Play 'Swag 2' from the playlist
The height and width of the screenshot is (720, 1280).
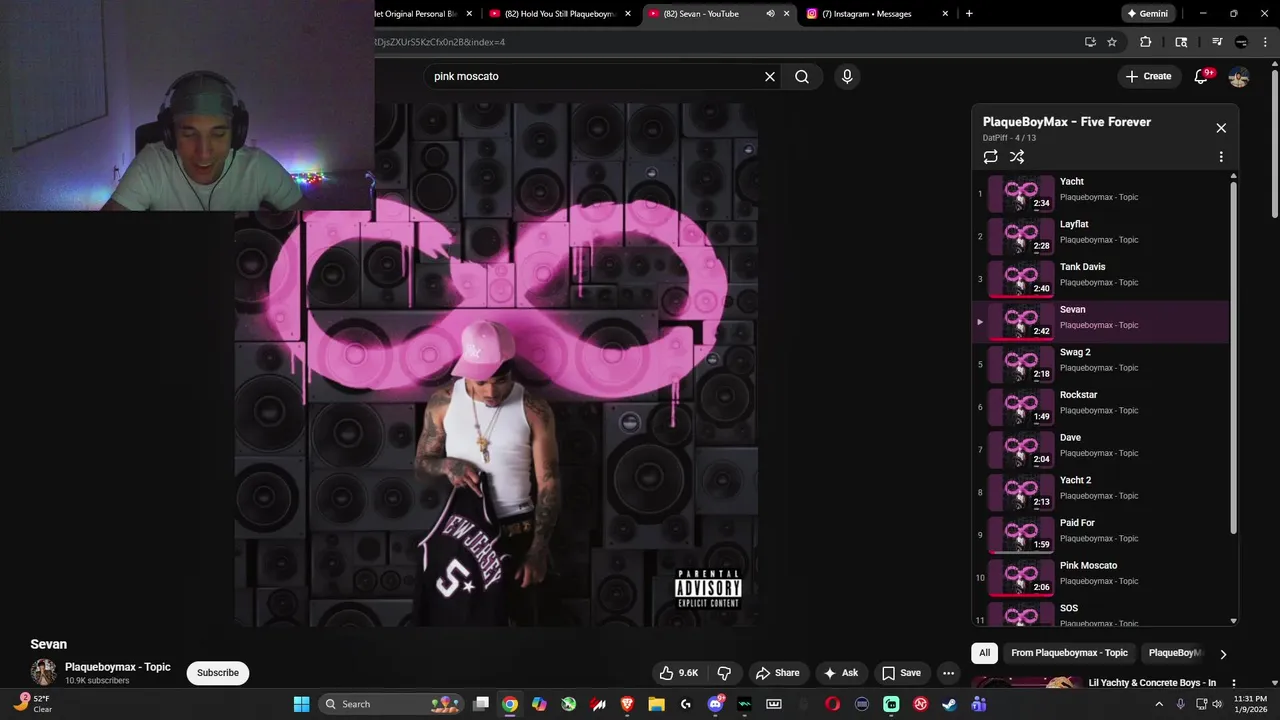[1100, 364]
